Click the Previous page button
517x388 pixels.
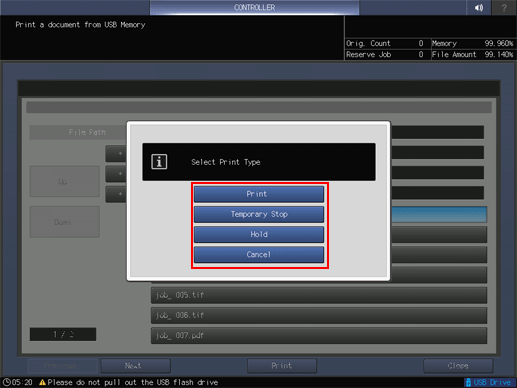[62, 366]
